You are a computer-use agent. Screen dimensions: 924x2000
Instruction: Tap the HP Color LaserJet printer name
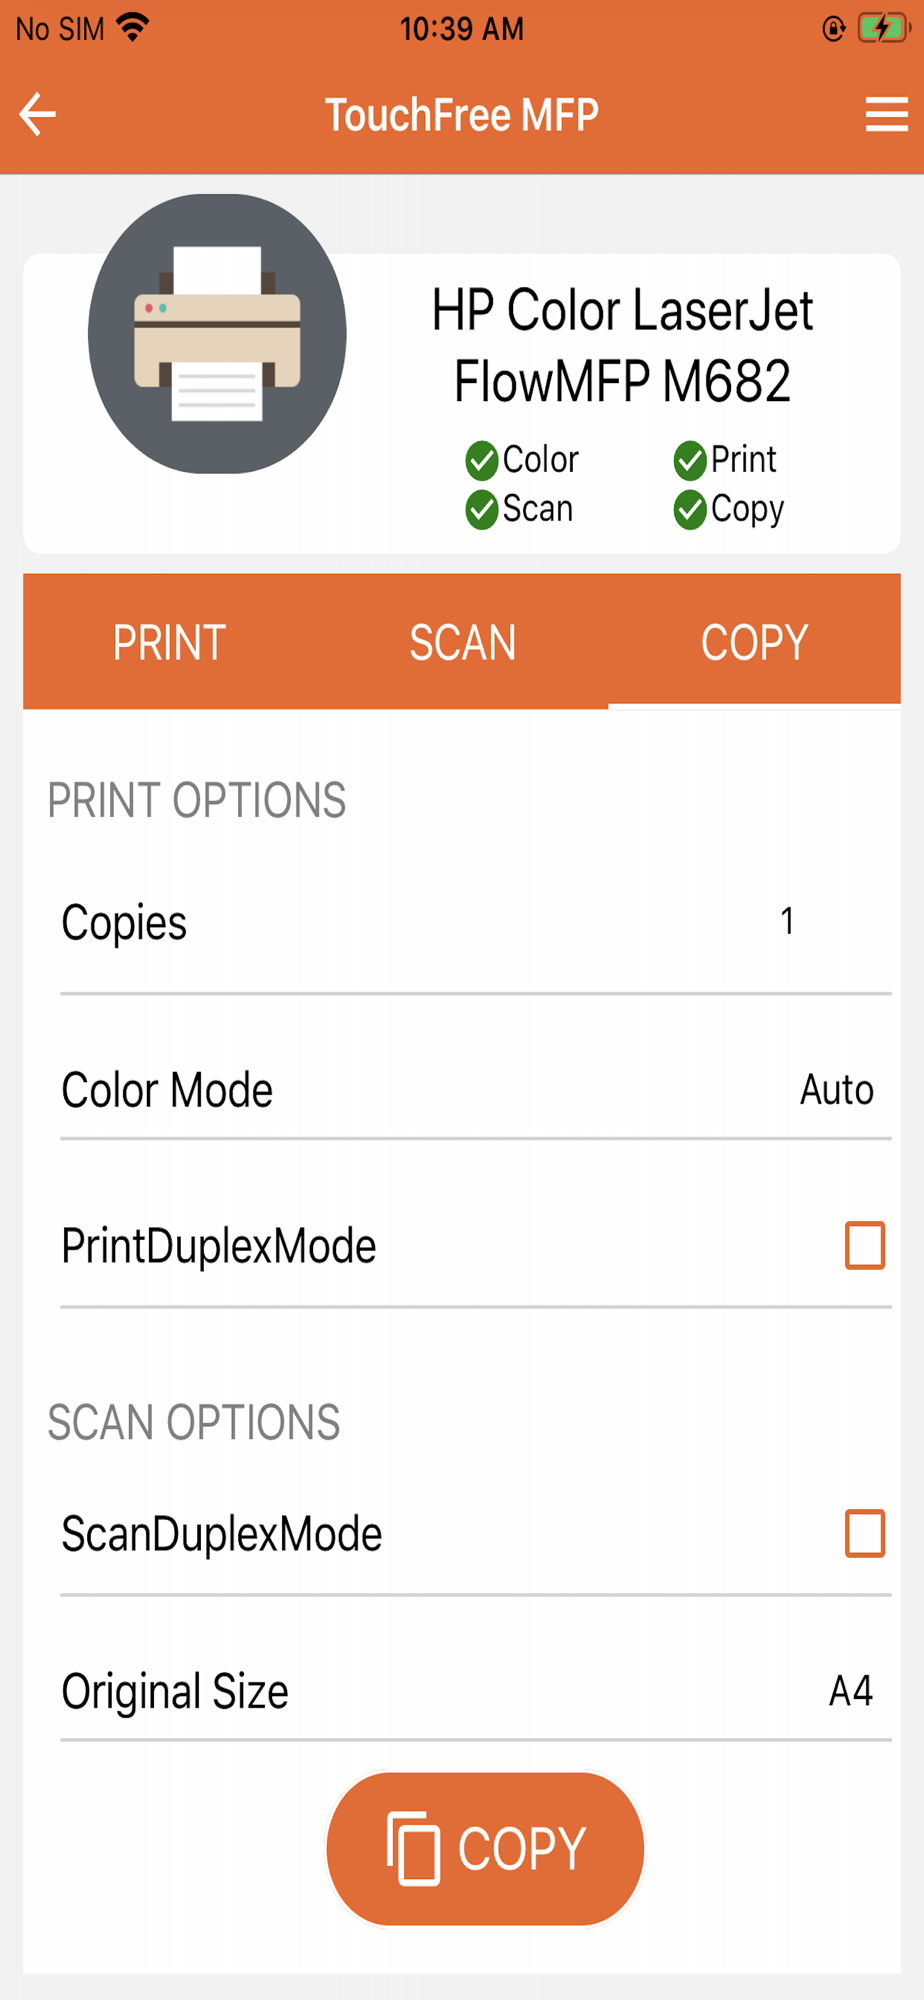[x=622, y=345]
